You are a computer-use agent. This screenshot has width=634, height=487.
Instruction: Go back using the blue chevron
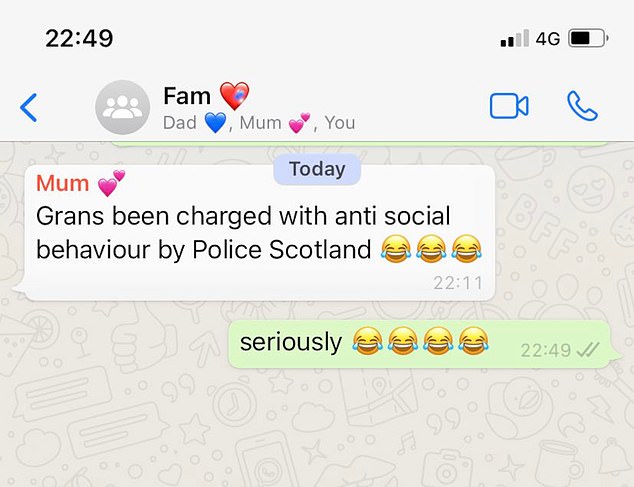click(x=29, y=107)
